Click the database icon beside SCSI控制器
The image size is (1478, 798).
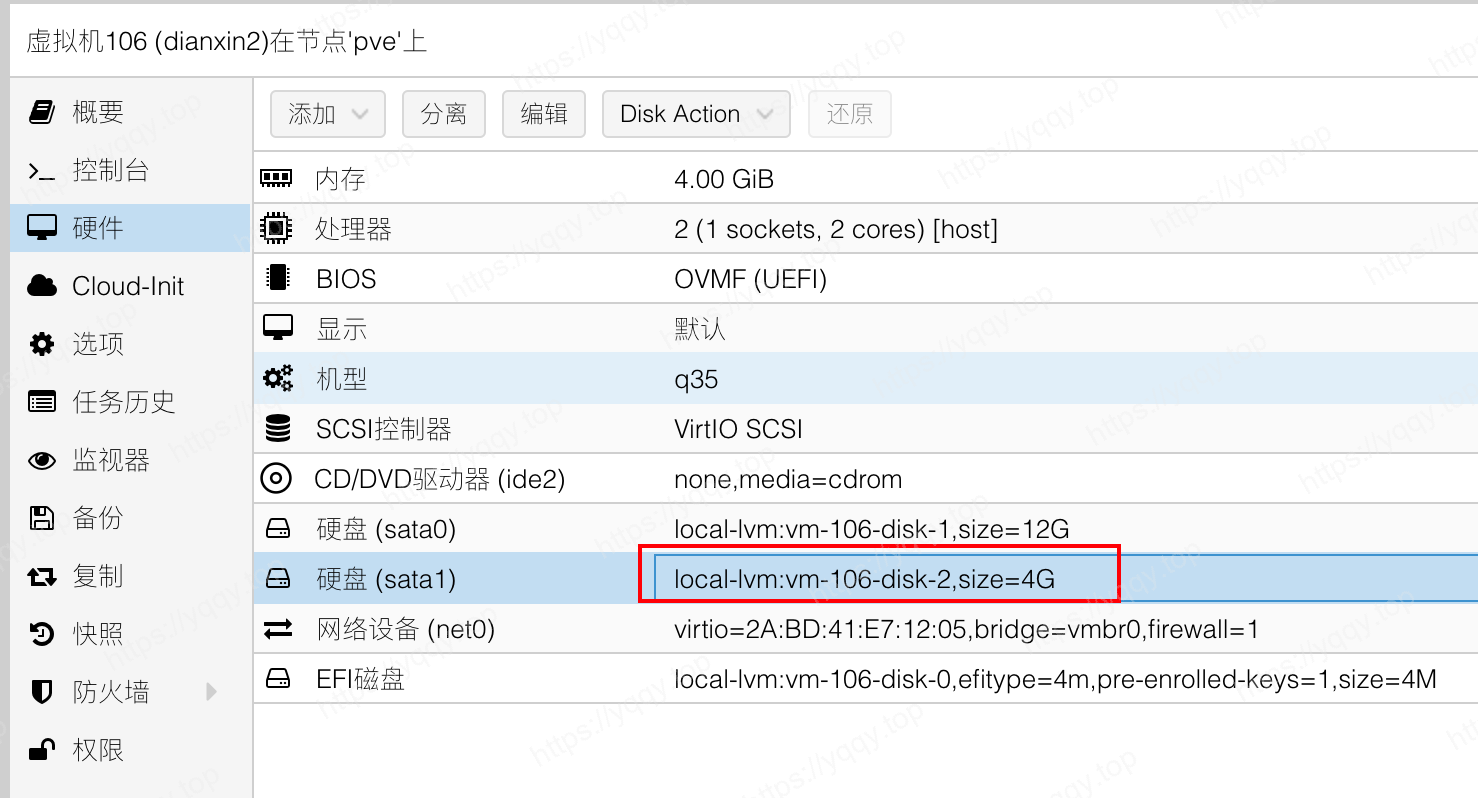pos(277,429)
